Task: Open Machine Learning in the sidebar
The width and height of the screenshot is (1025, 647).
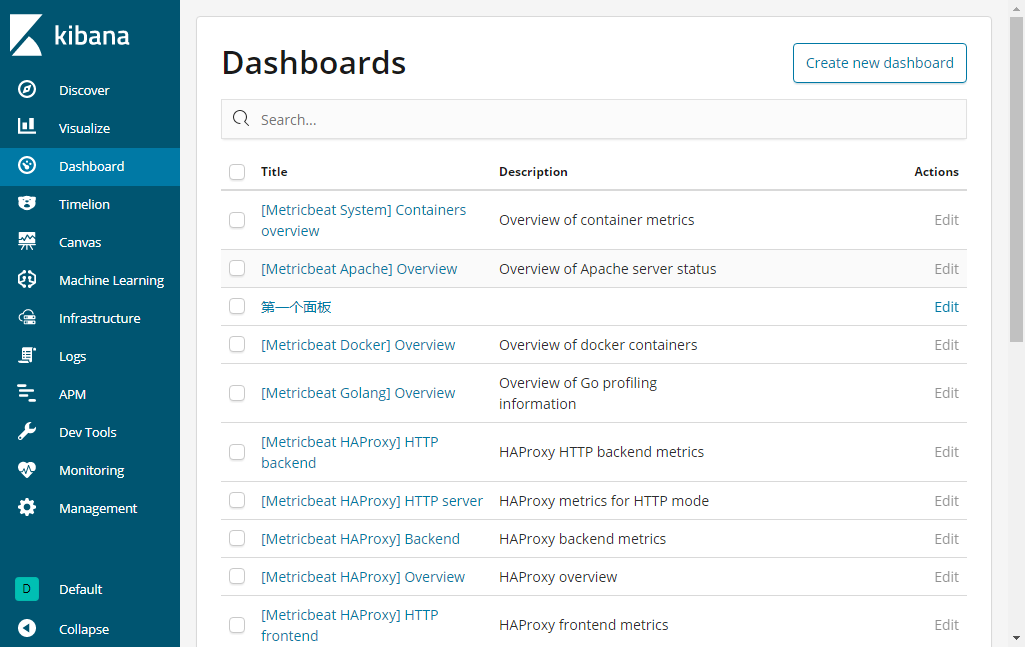Action: pyautogui.click(x=90, y=280)
